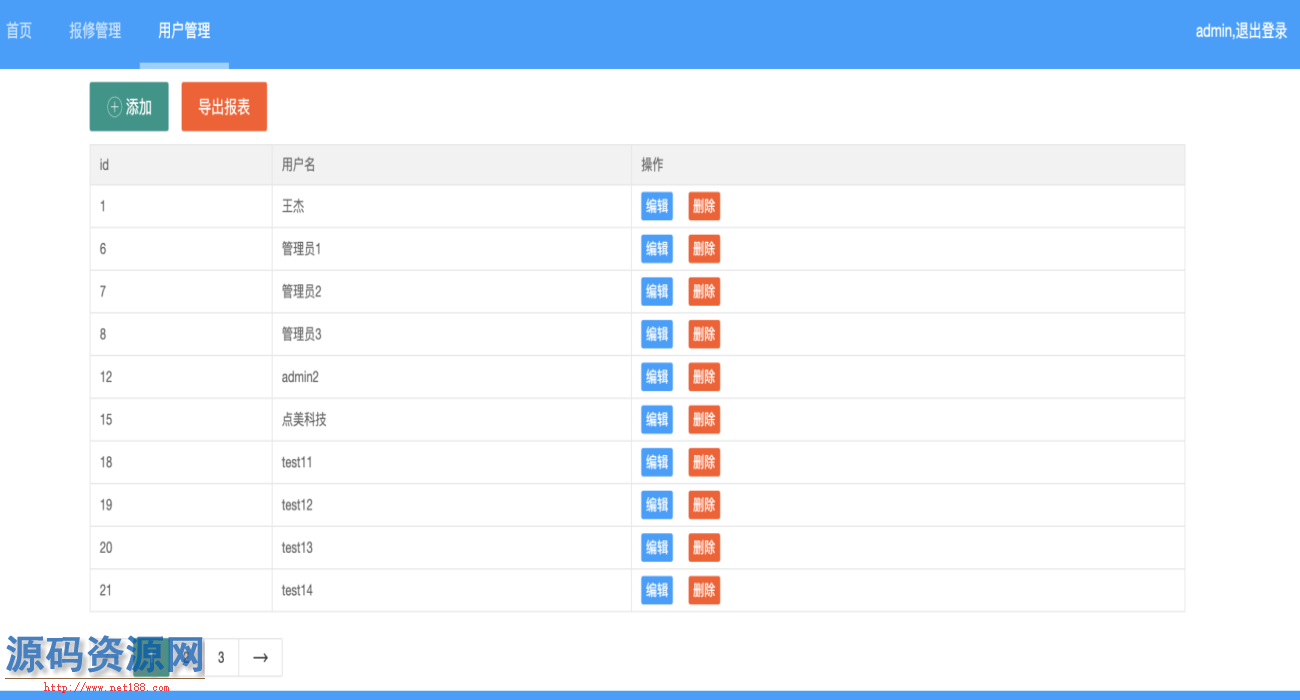Image resolution: width=1300 pixels, height=700 pixels.
Task: Click the id cell 21
Action: pyautogui.click(x=181, y=590)
